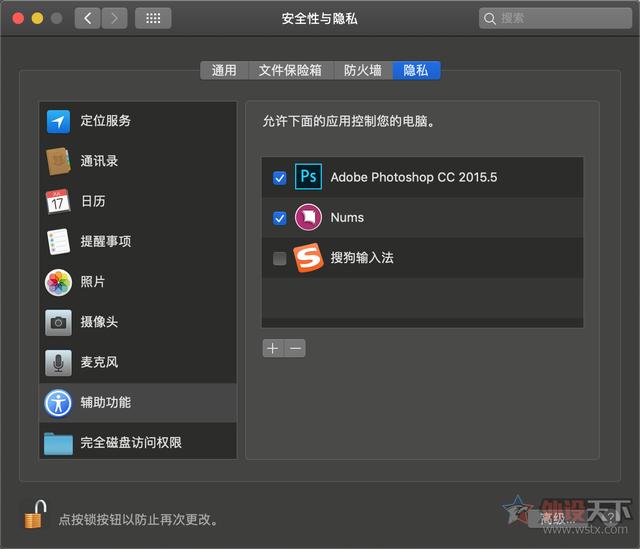Click the 完全磁盘访问权限 folder icon
Image resolution: width=640 pixels, height=549 pixels.
point(58,442)
